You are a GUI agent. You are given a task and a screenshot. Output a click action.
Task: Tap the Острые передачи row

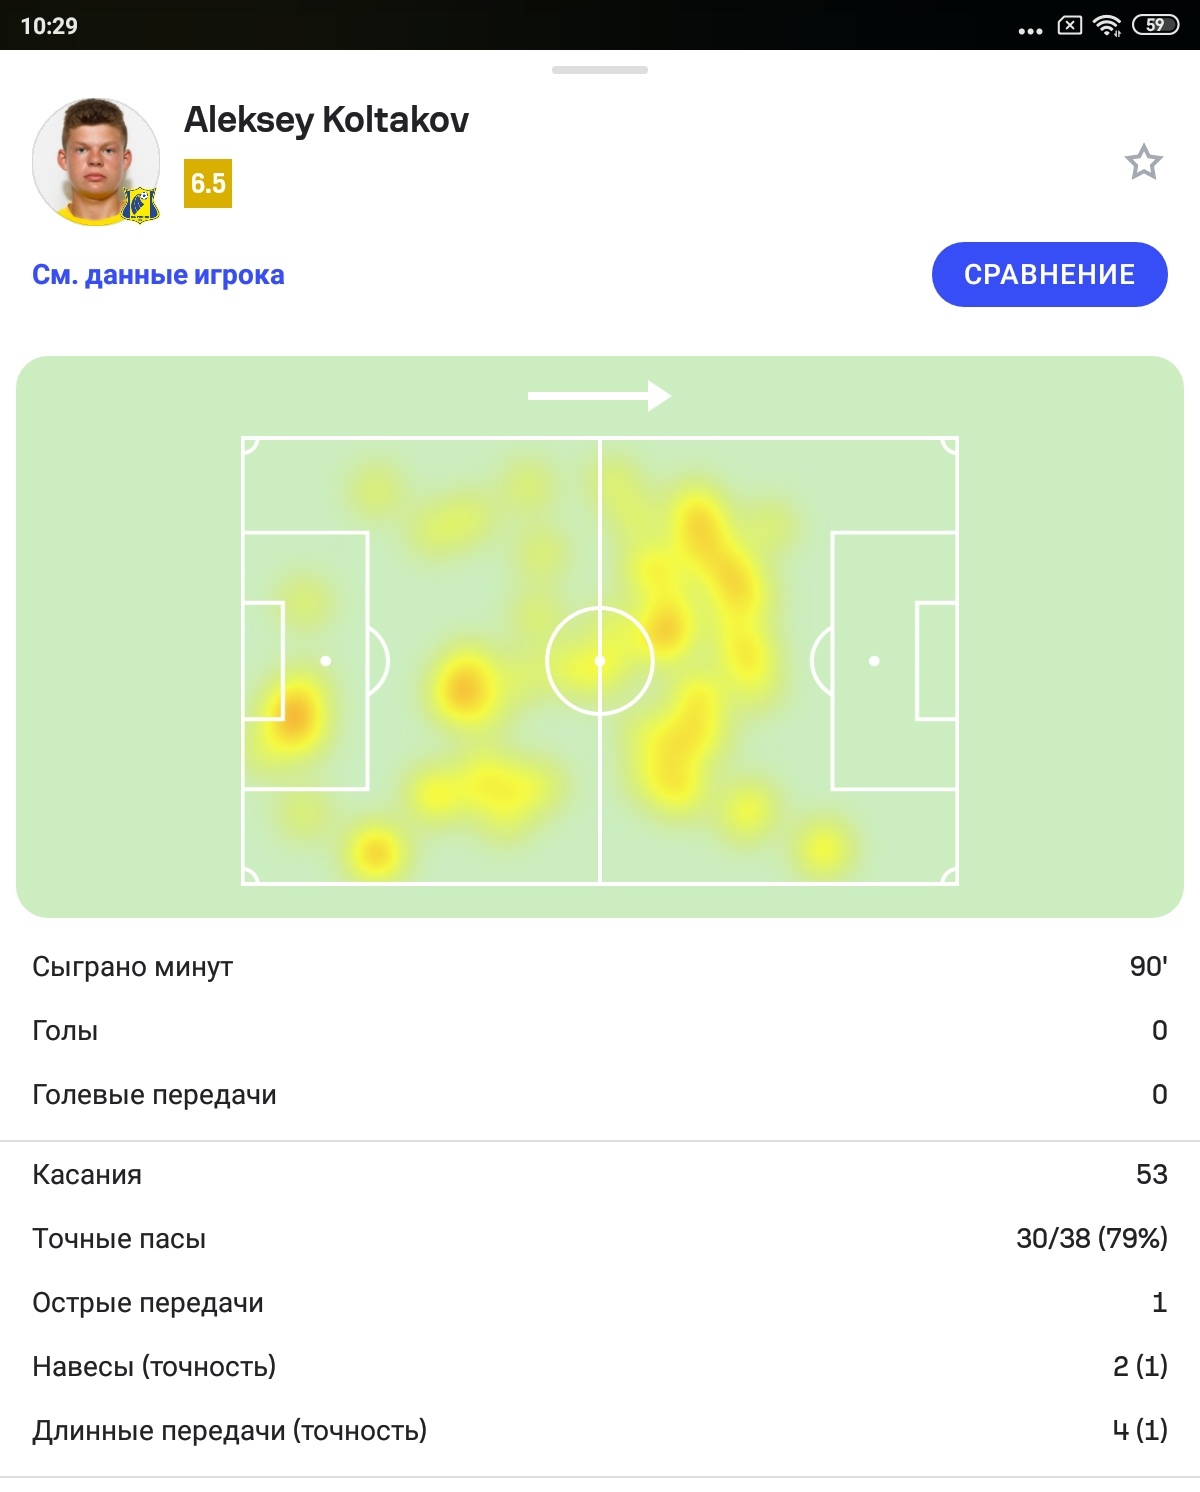(600, 1302)
